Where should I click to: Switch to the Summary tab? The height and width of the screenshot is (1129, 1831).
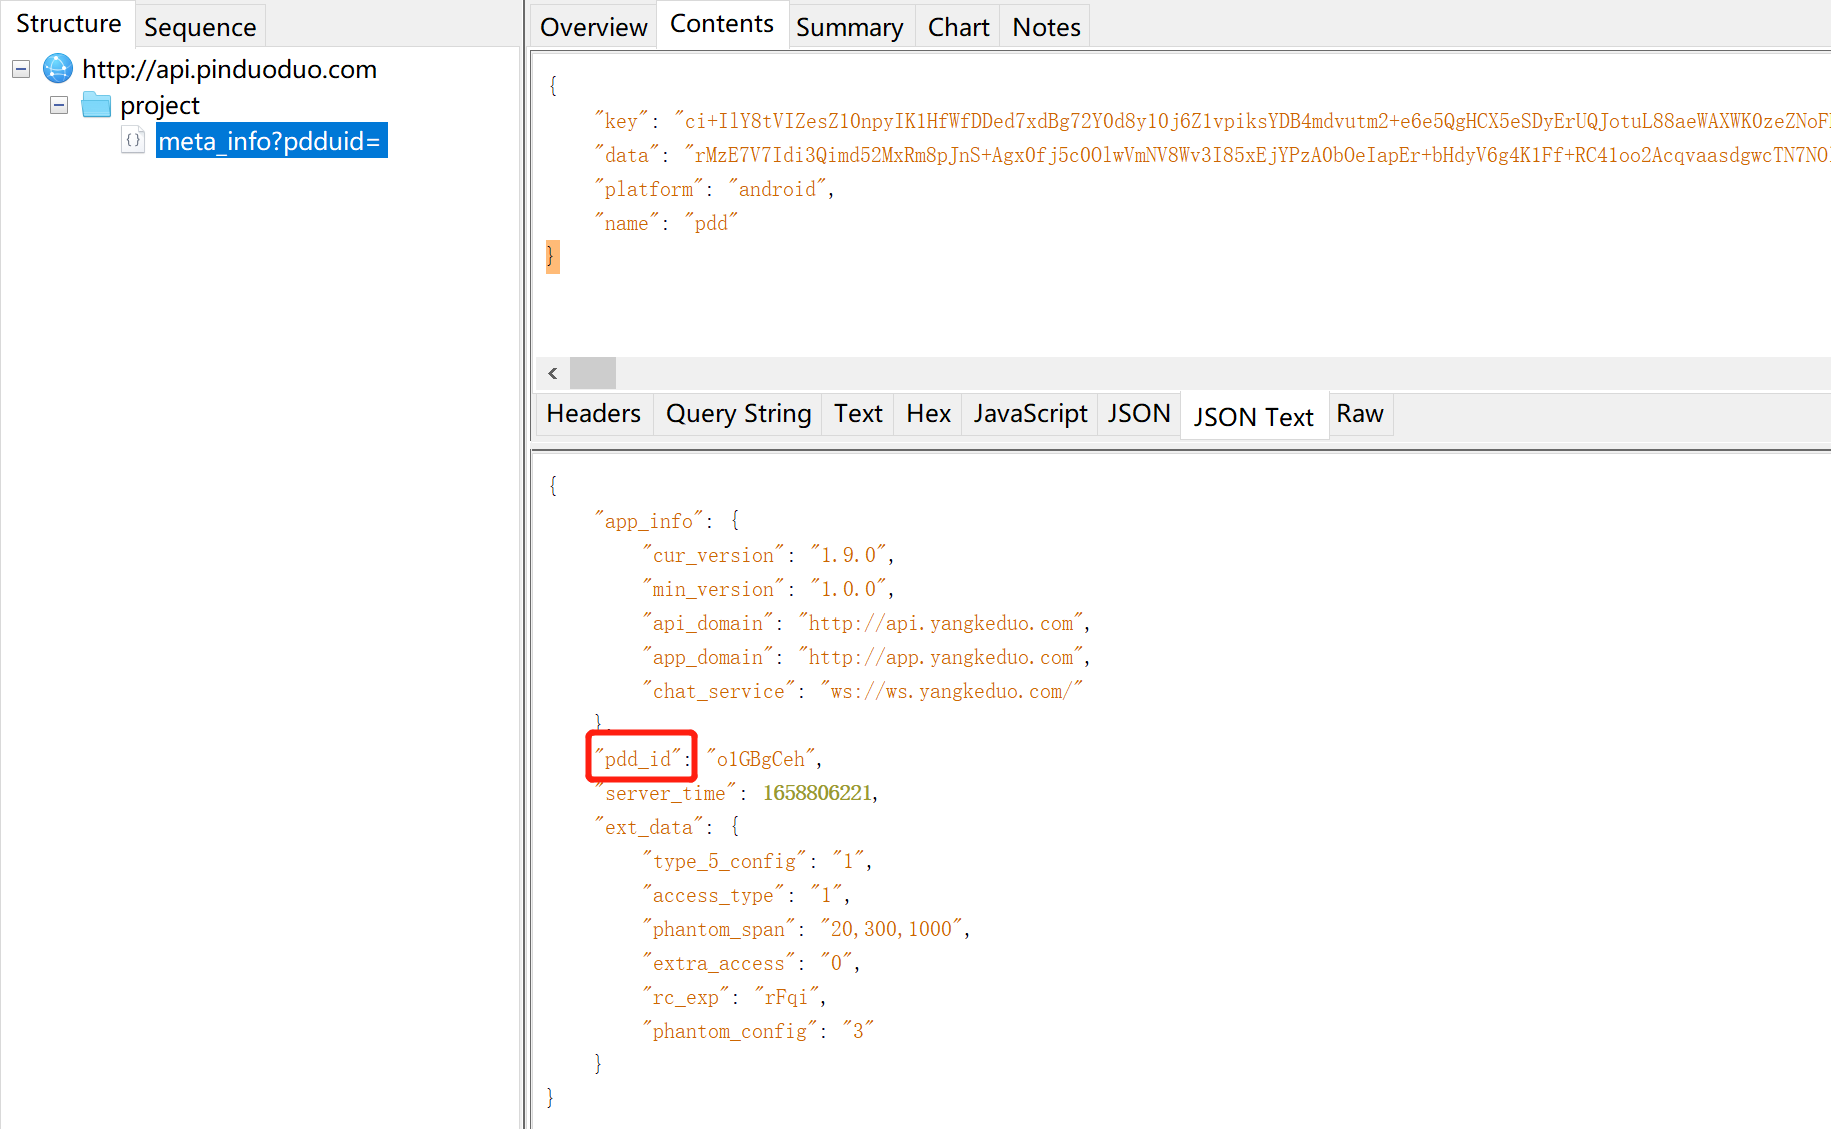849,27
